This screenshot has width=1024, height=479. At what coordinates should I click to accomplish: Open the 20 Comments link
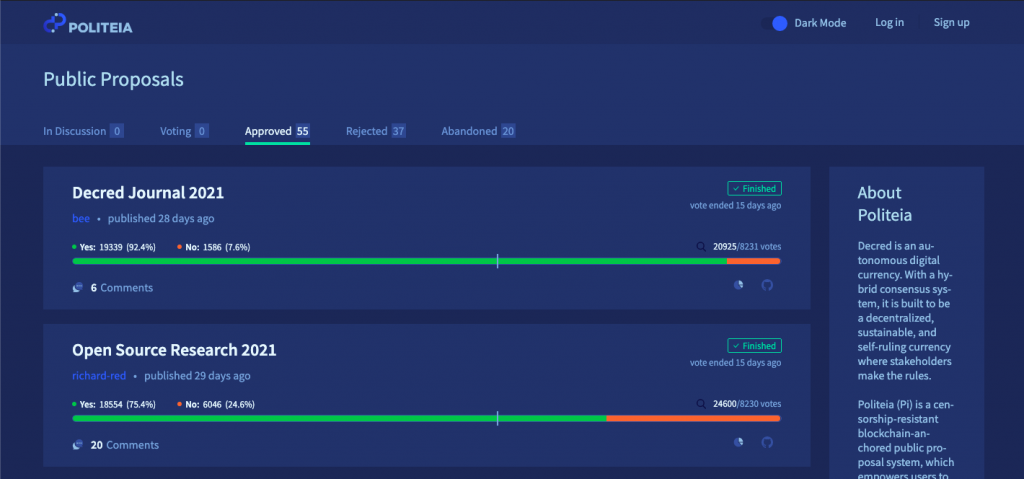(x=125, y=445)
